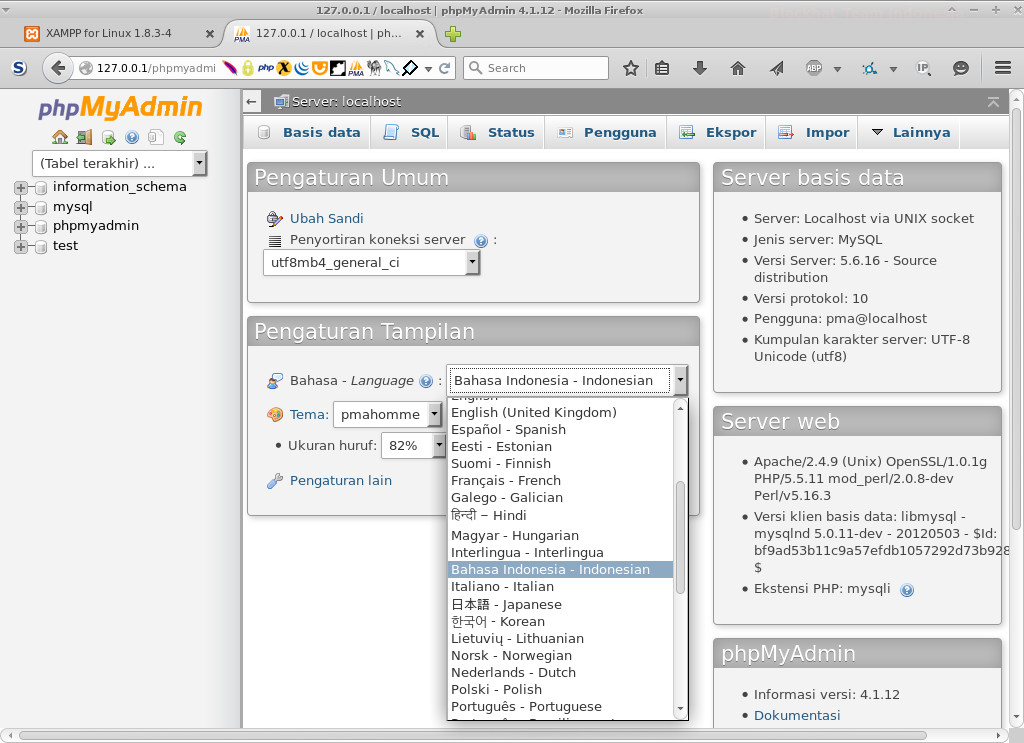Bookmark the page using the star icon
Image resolution: width=1024 pixels, height=743 pixels.
(x=630, y=68)
